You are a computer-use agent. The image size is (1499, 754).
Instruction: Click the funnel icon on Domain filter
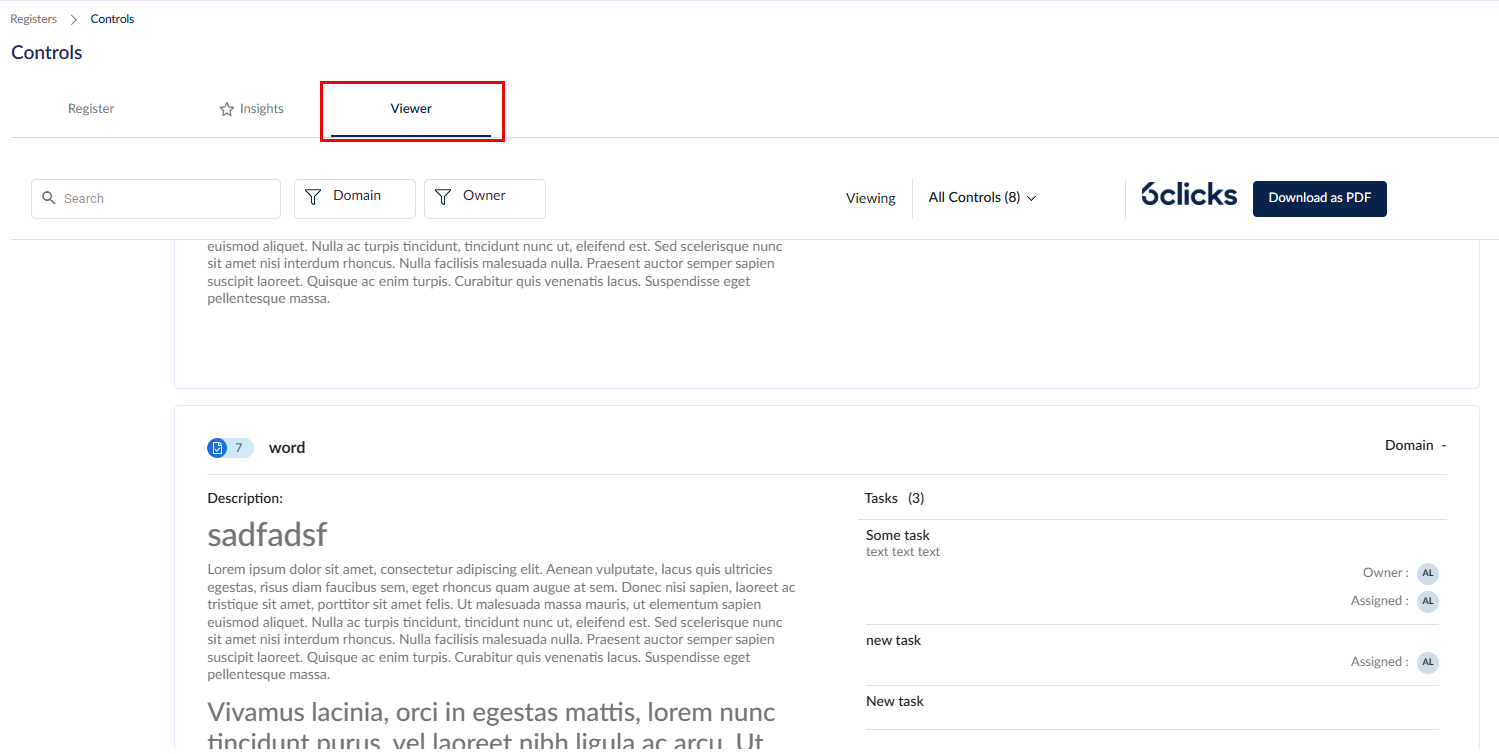(x=313, y=198)
